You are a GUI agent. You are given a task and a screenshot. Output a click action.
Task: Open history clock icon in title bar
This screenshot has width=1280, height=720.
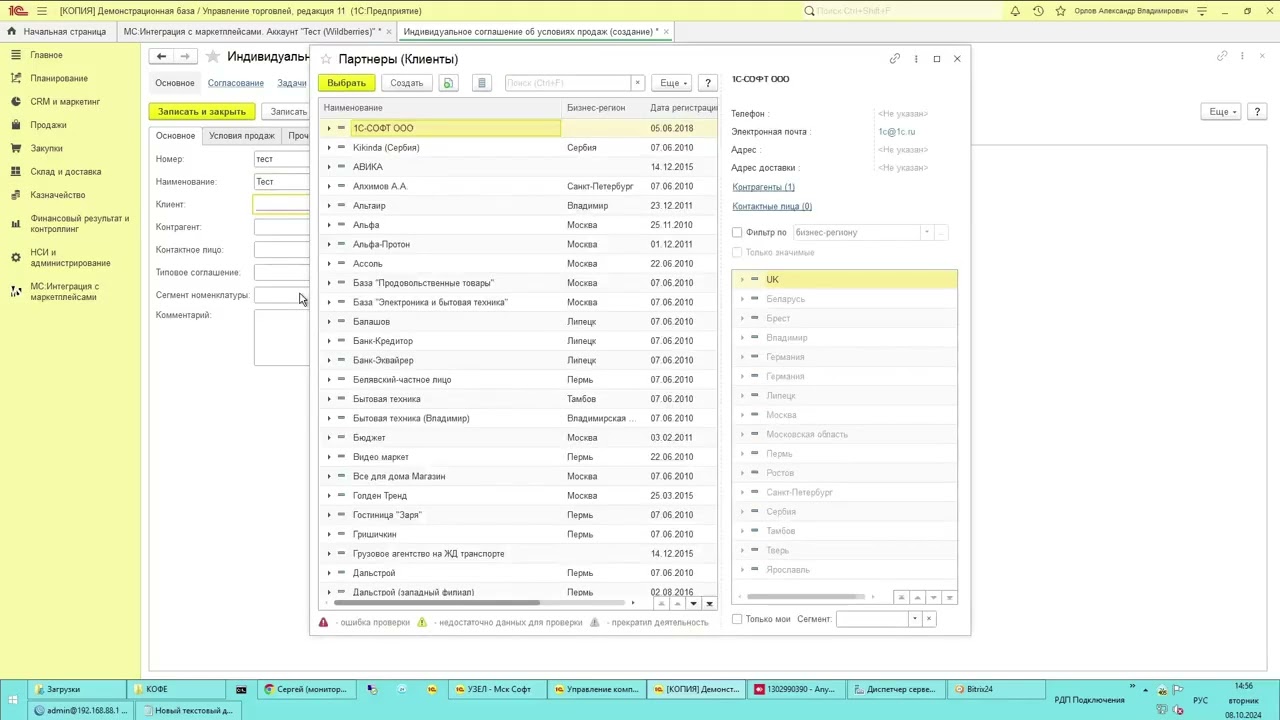coord(1038,11)
